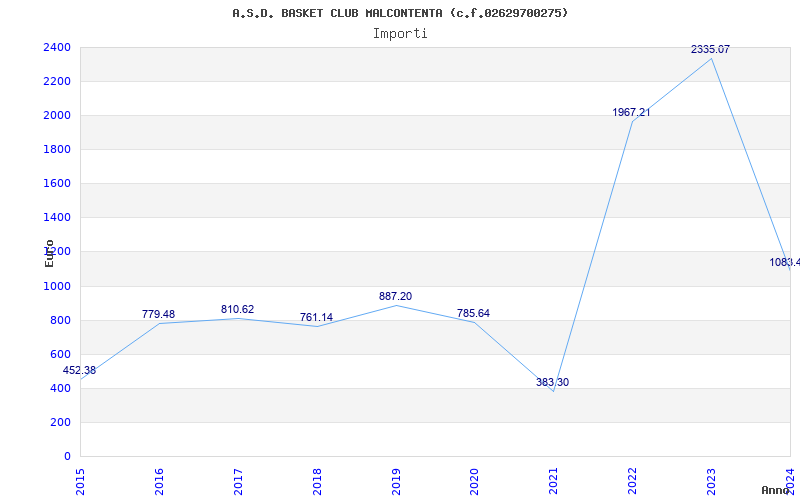This screenshot has height=500, width=800.
Task: Click the 2022 x-axis label
Action: click(x=633, y=481)
